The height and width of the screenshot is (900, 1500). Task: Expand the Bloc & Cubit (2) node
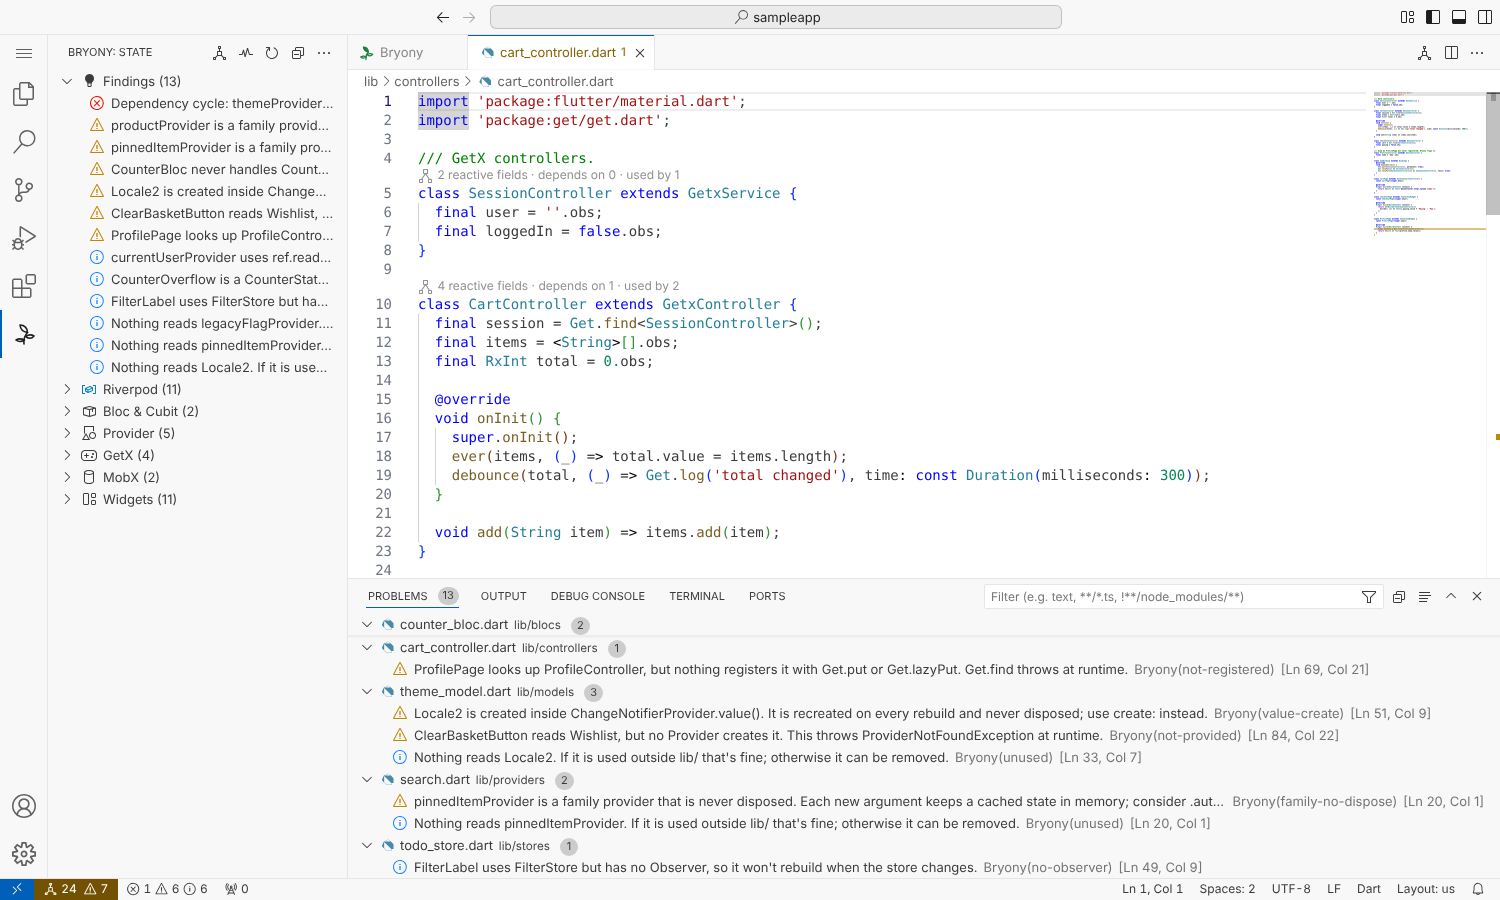(x=67, y=411)
